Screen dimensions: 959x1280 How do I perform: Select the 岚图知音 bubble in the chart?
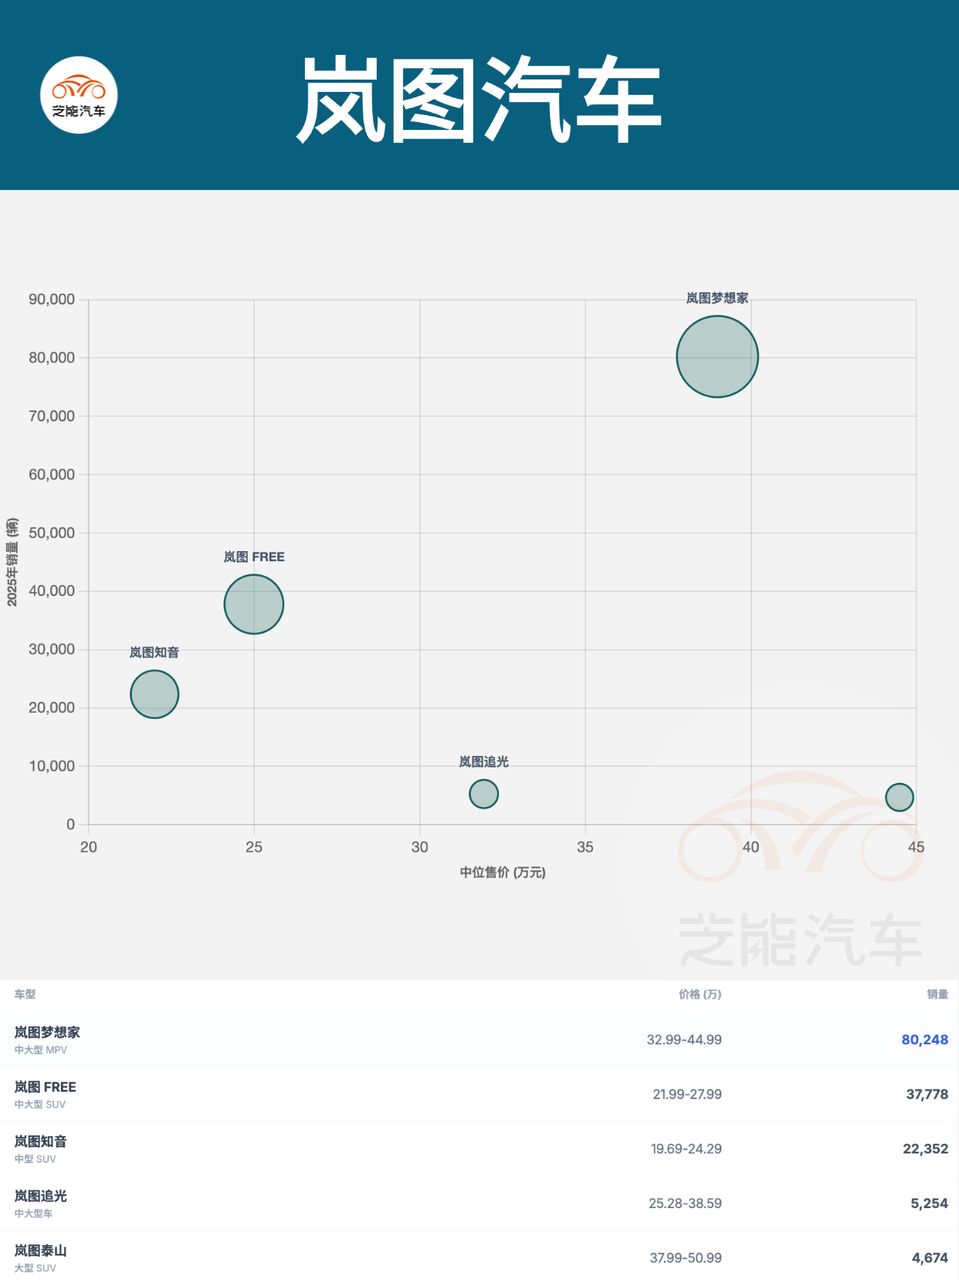(154, 694)
